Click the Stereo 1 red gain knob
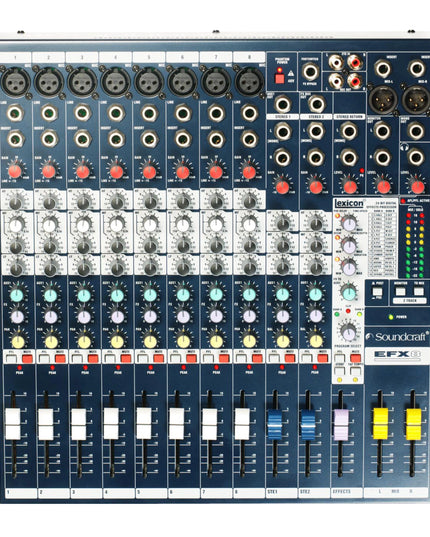The width and height of the screenshot is (430, 537). click(x=283, y=187)
